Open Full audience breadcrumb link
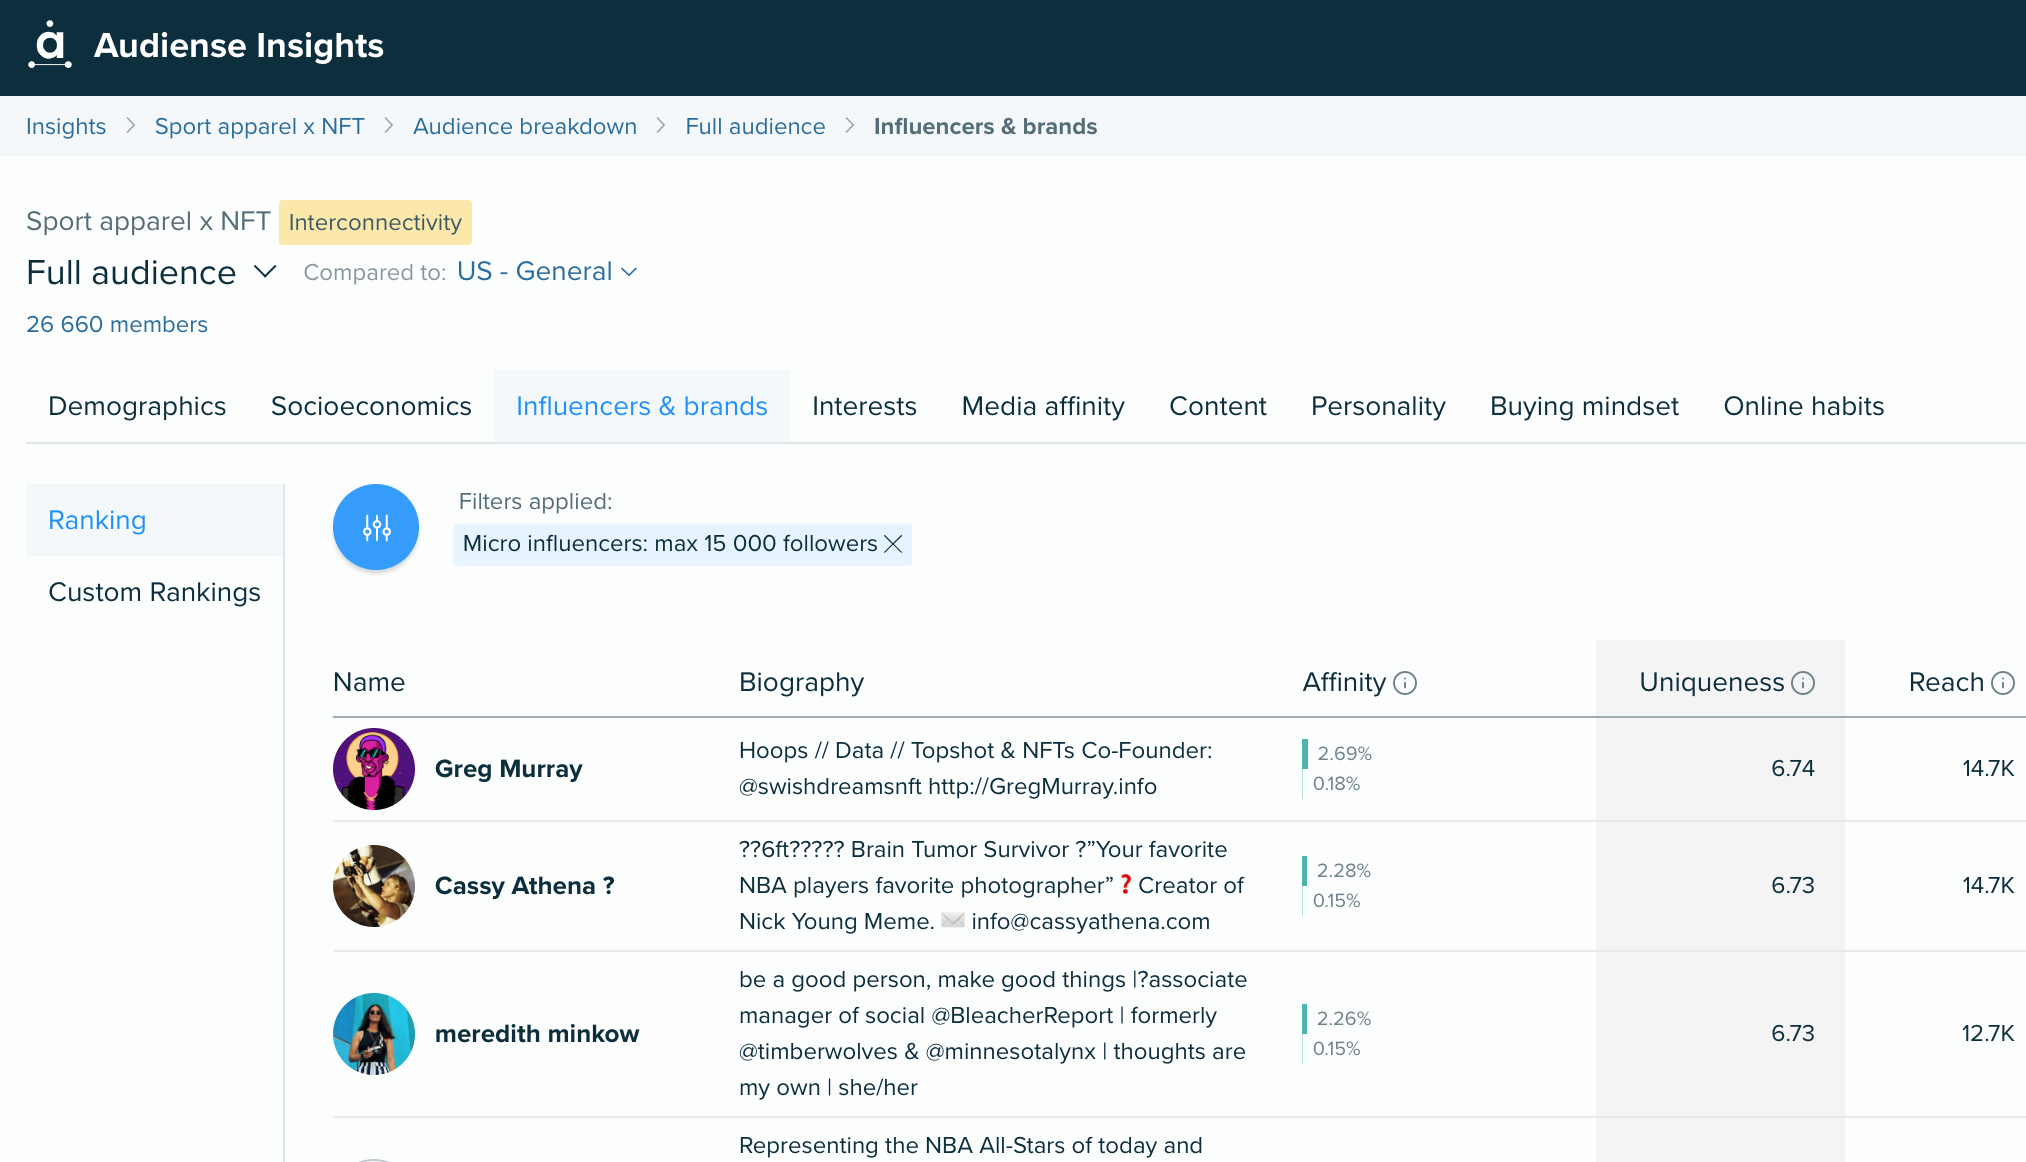This screenshot has height=1162, width=2026. point(755,126)
